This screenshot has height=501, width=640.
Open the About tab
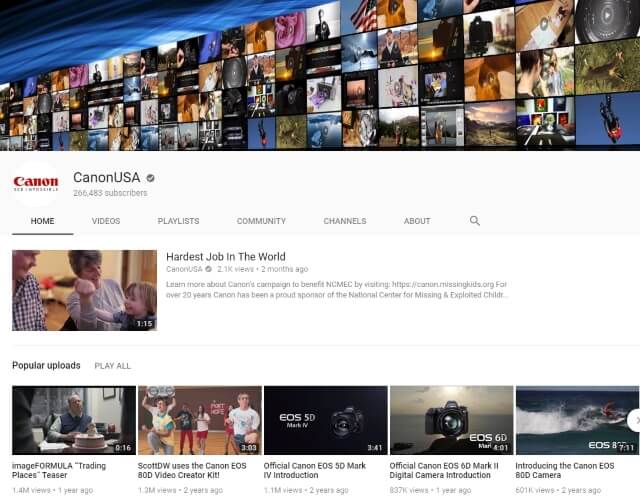click(x=417, y=221)
